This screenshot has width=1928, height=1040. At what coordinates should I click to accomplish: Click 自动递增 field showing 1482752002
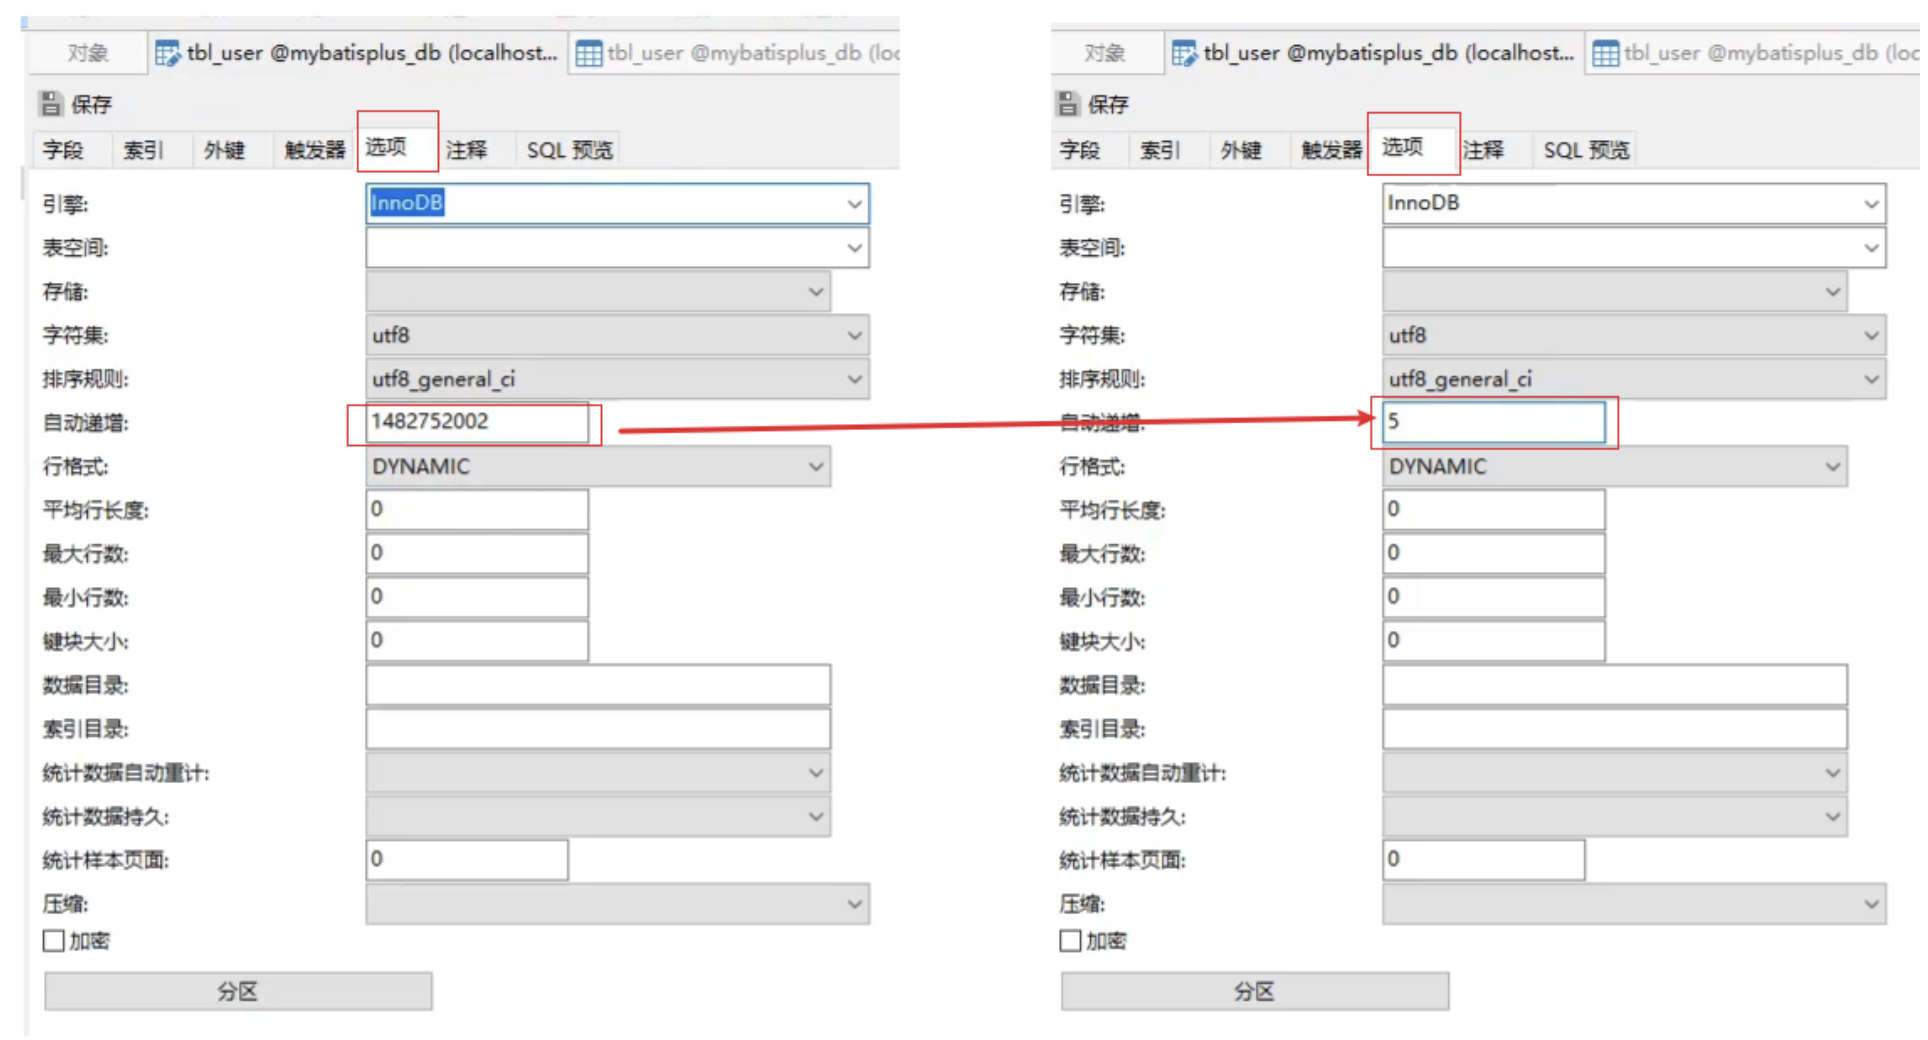pyautogui.click(x=477, y=422)
